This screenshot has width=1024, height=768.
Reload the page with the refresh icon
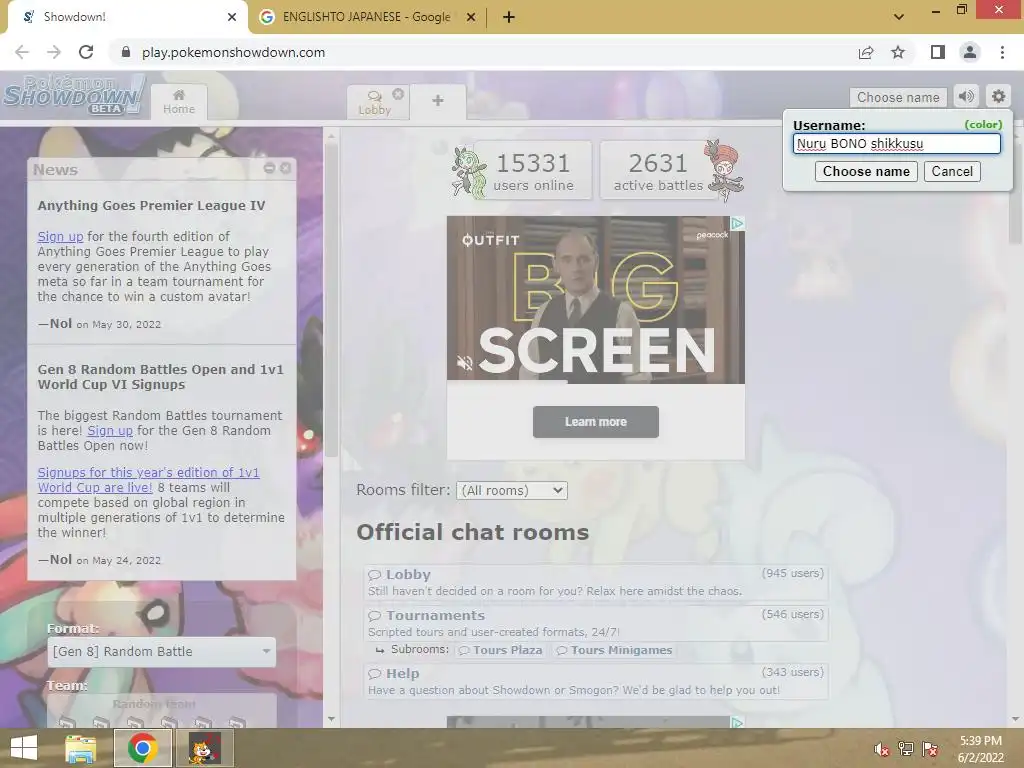86,52
